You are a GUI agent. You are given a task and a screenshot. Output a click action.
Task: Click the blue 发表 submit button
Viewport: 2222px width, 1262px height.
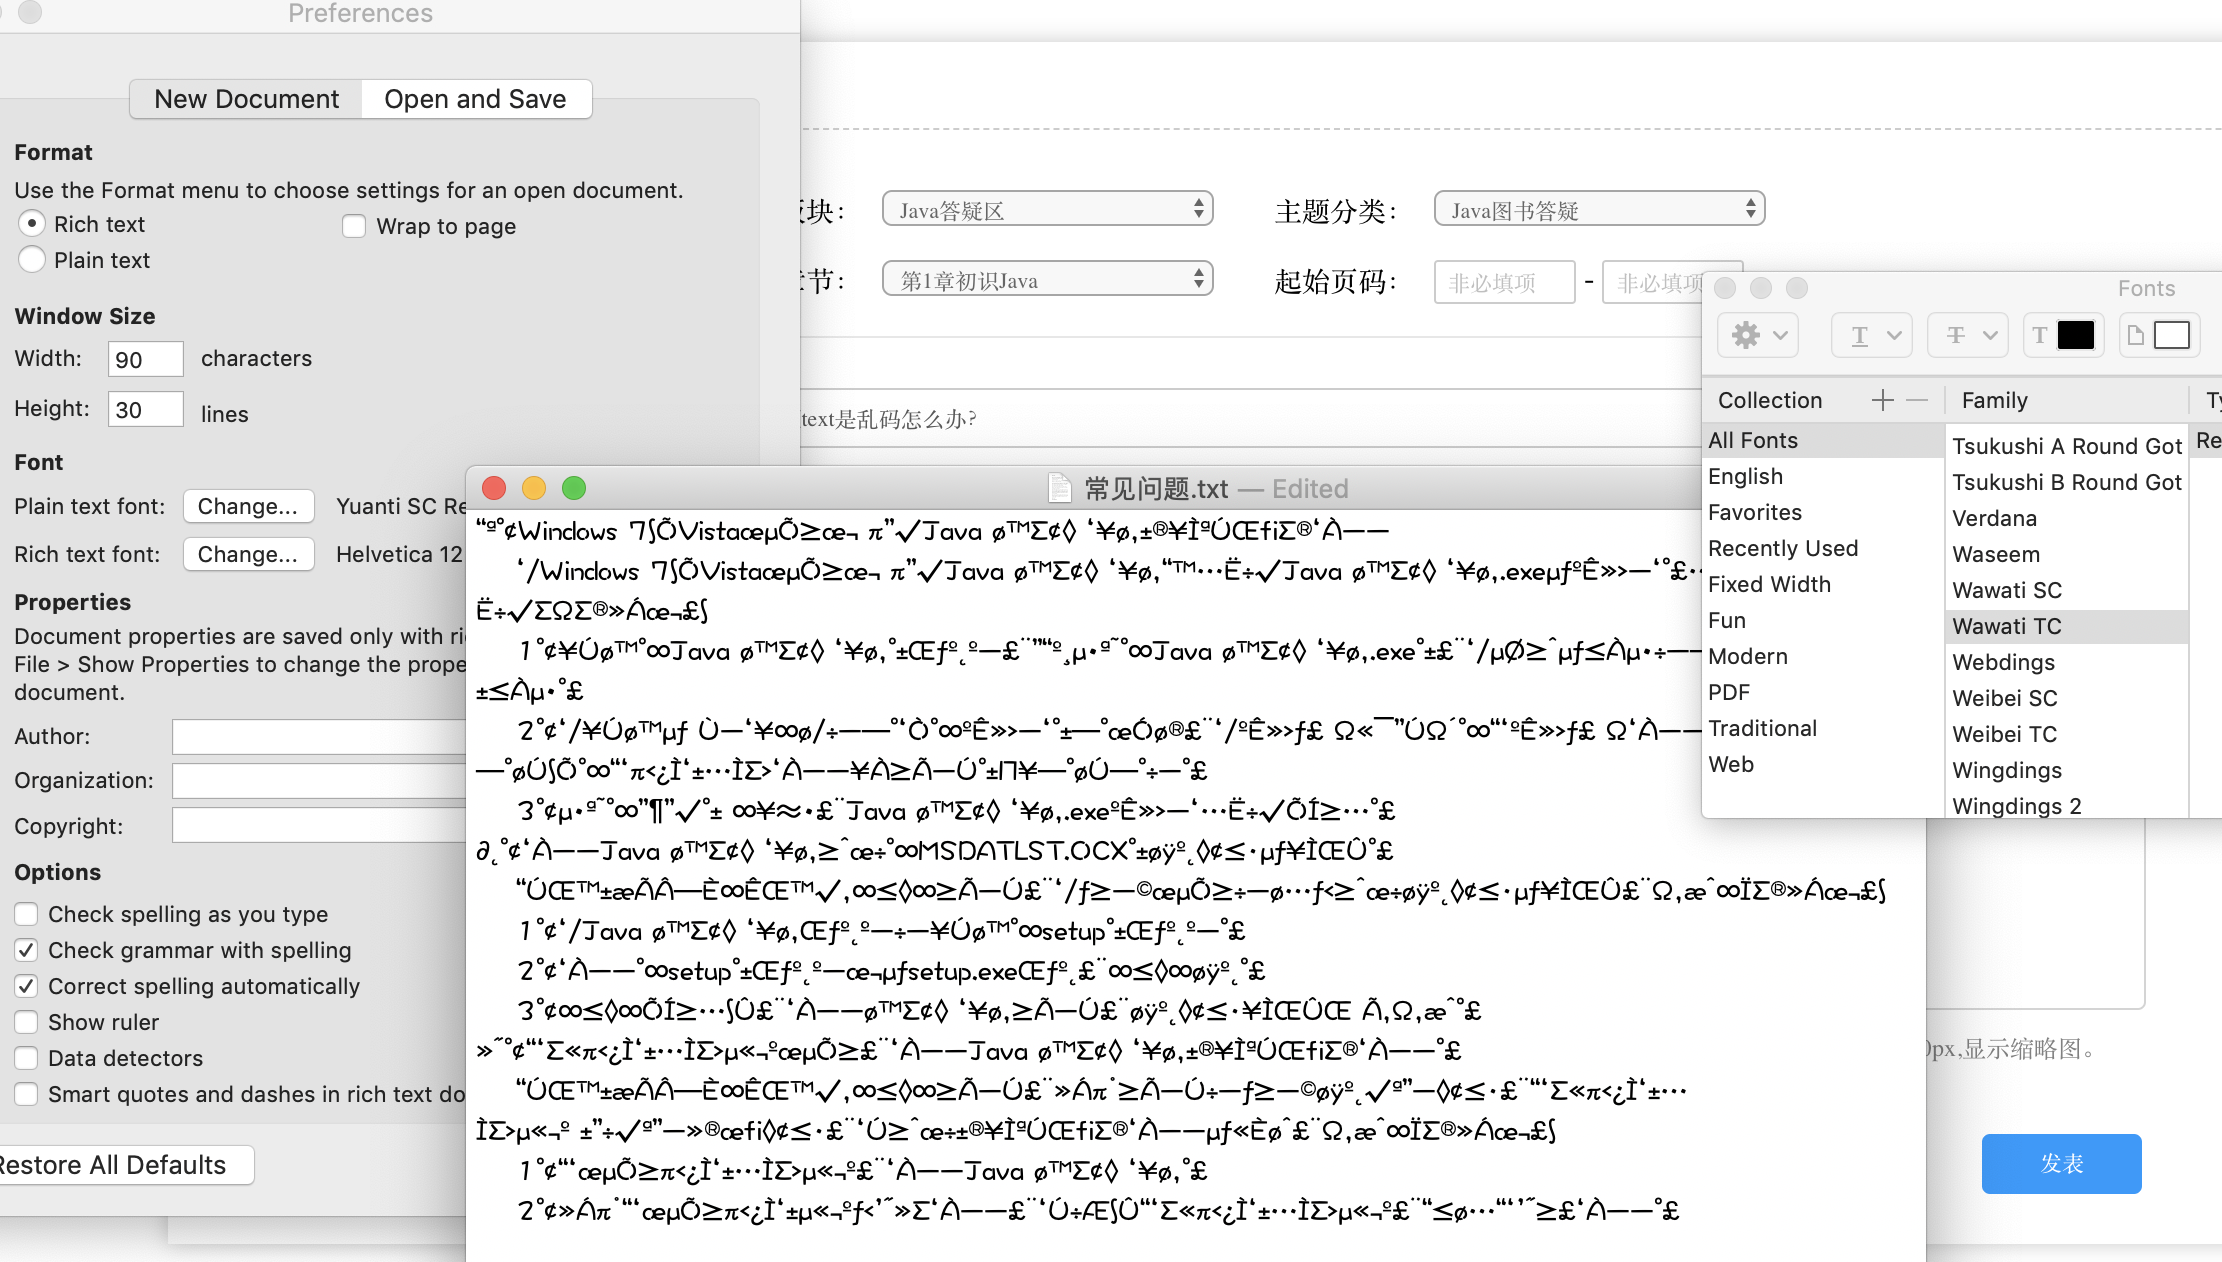(2061, 1164)
